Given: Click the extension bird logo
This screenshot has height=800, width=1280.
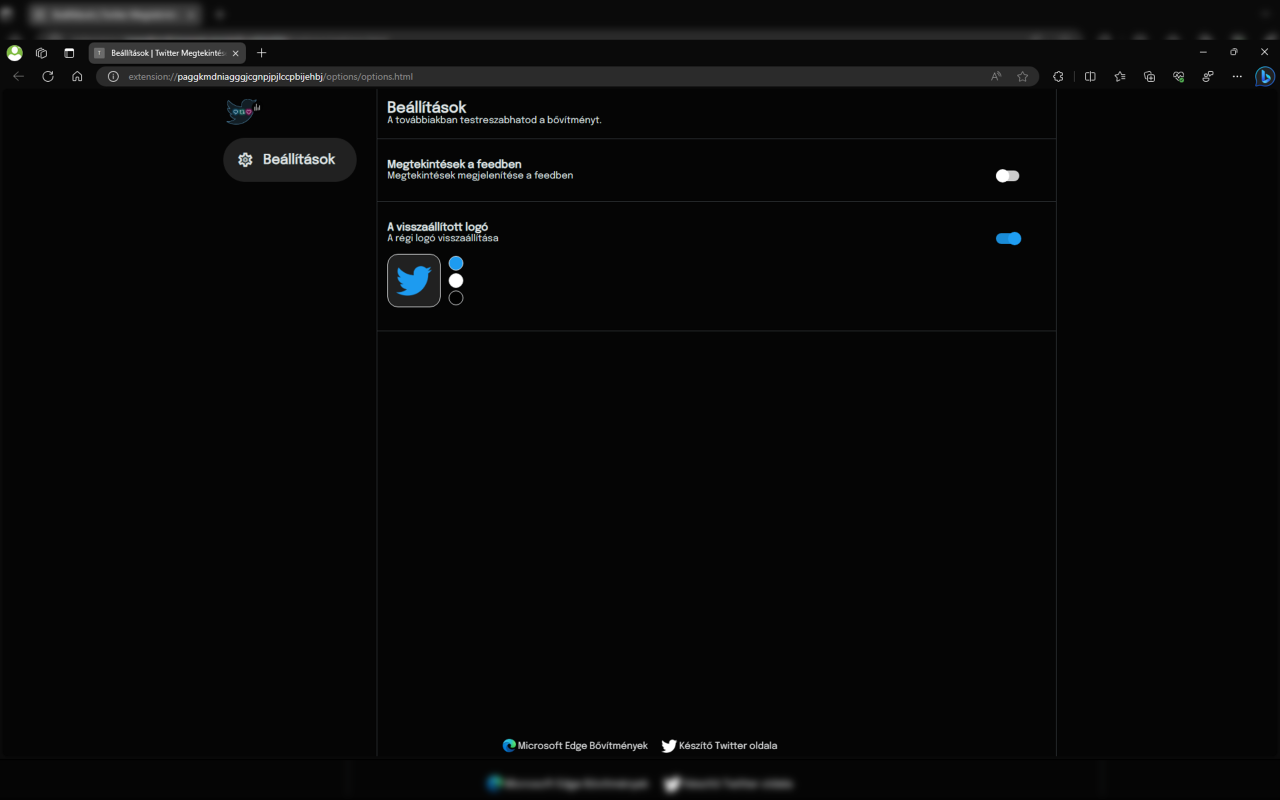Looking at the screenshot, I should (242, 111).
